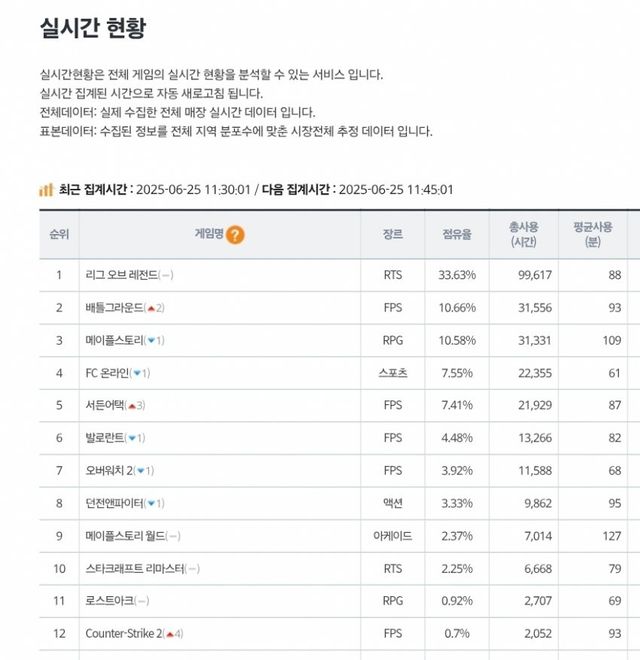Click the bar chart icon beside 최근 집계시간
The image size is (640, 660).
(x=46, y=189)
